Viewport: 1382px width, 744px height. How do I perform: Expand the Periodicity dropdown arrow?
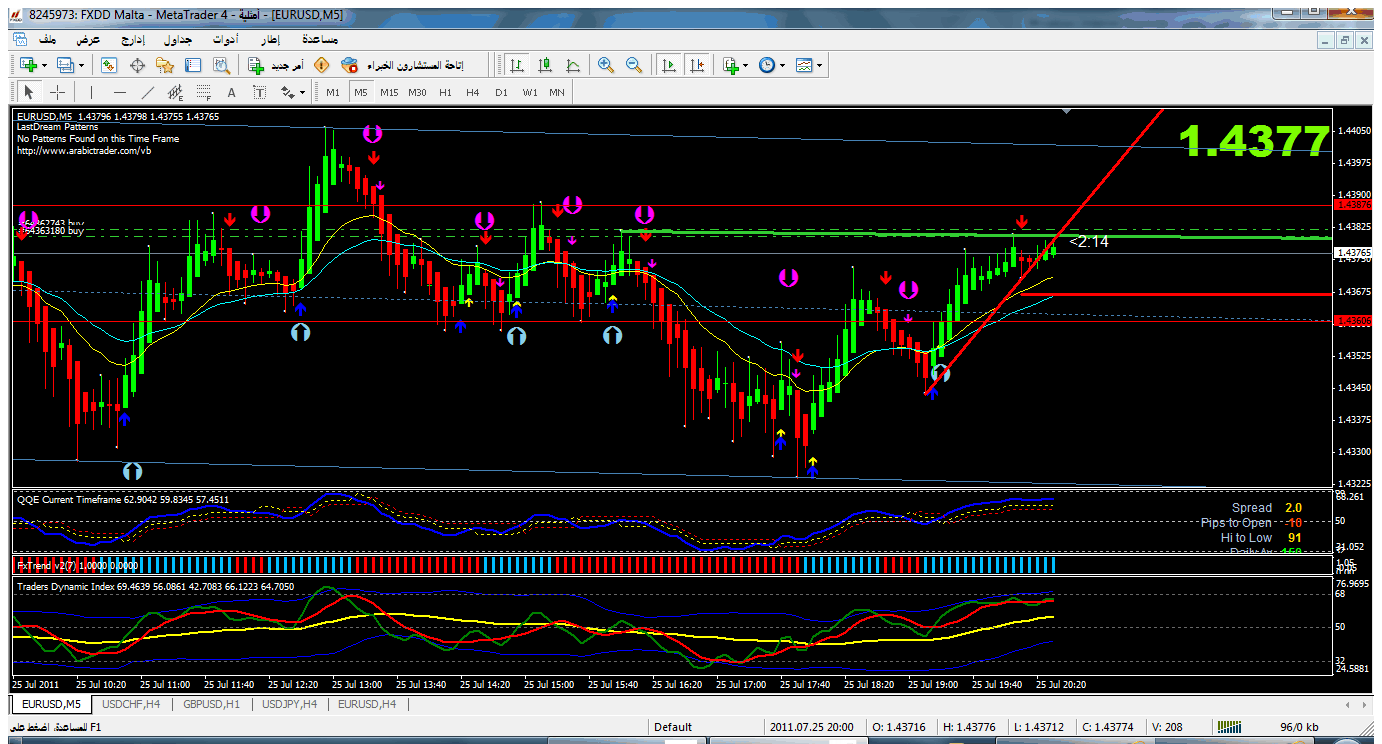[x=782, y=66]
